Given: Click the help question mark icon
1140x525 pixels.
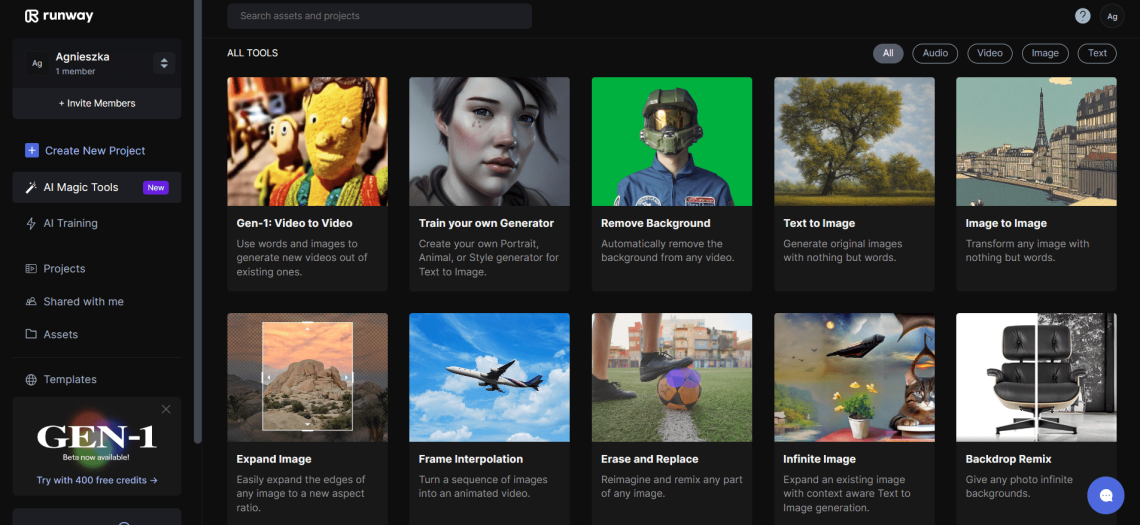Looking at the screenshot, I should (1082, 16).
